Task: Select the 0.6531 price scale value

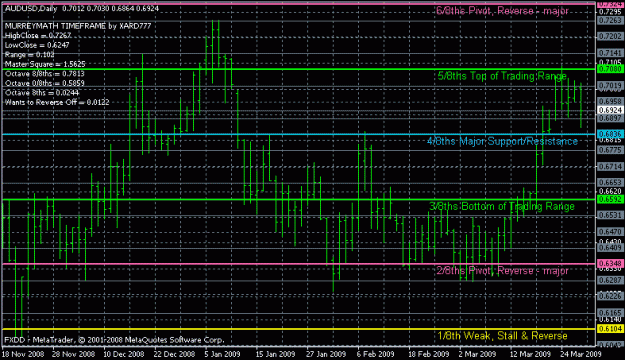Action: [610, 215]
